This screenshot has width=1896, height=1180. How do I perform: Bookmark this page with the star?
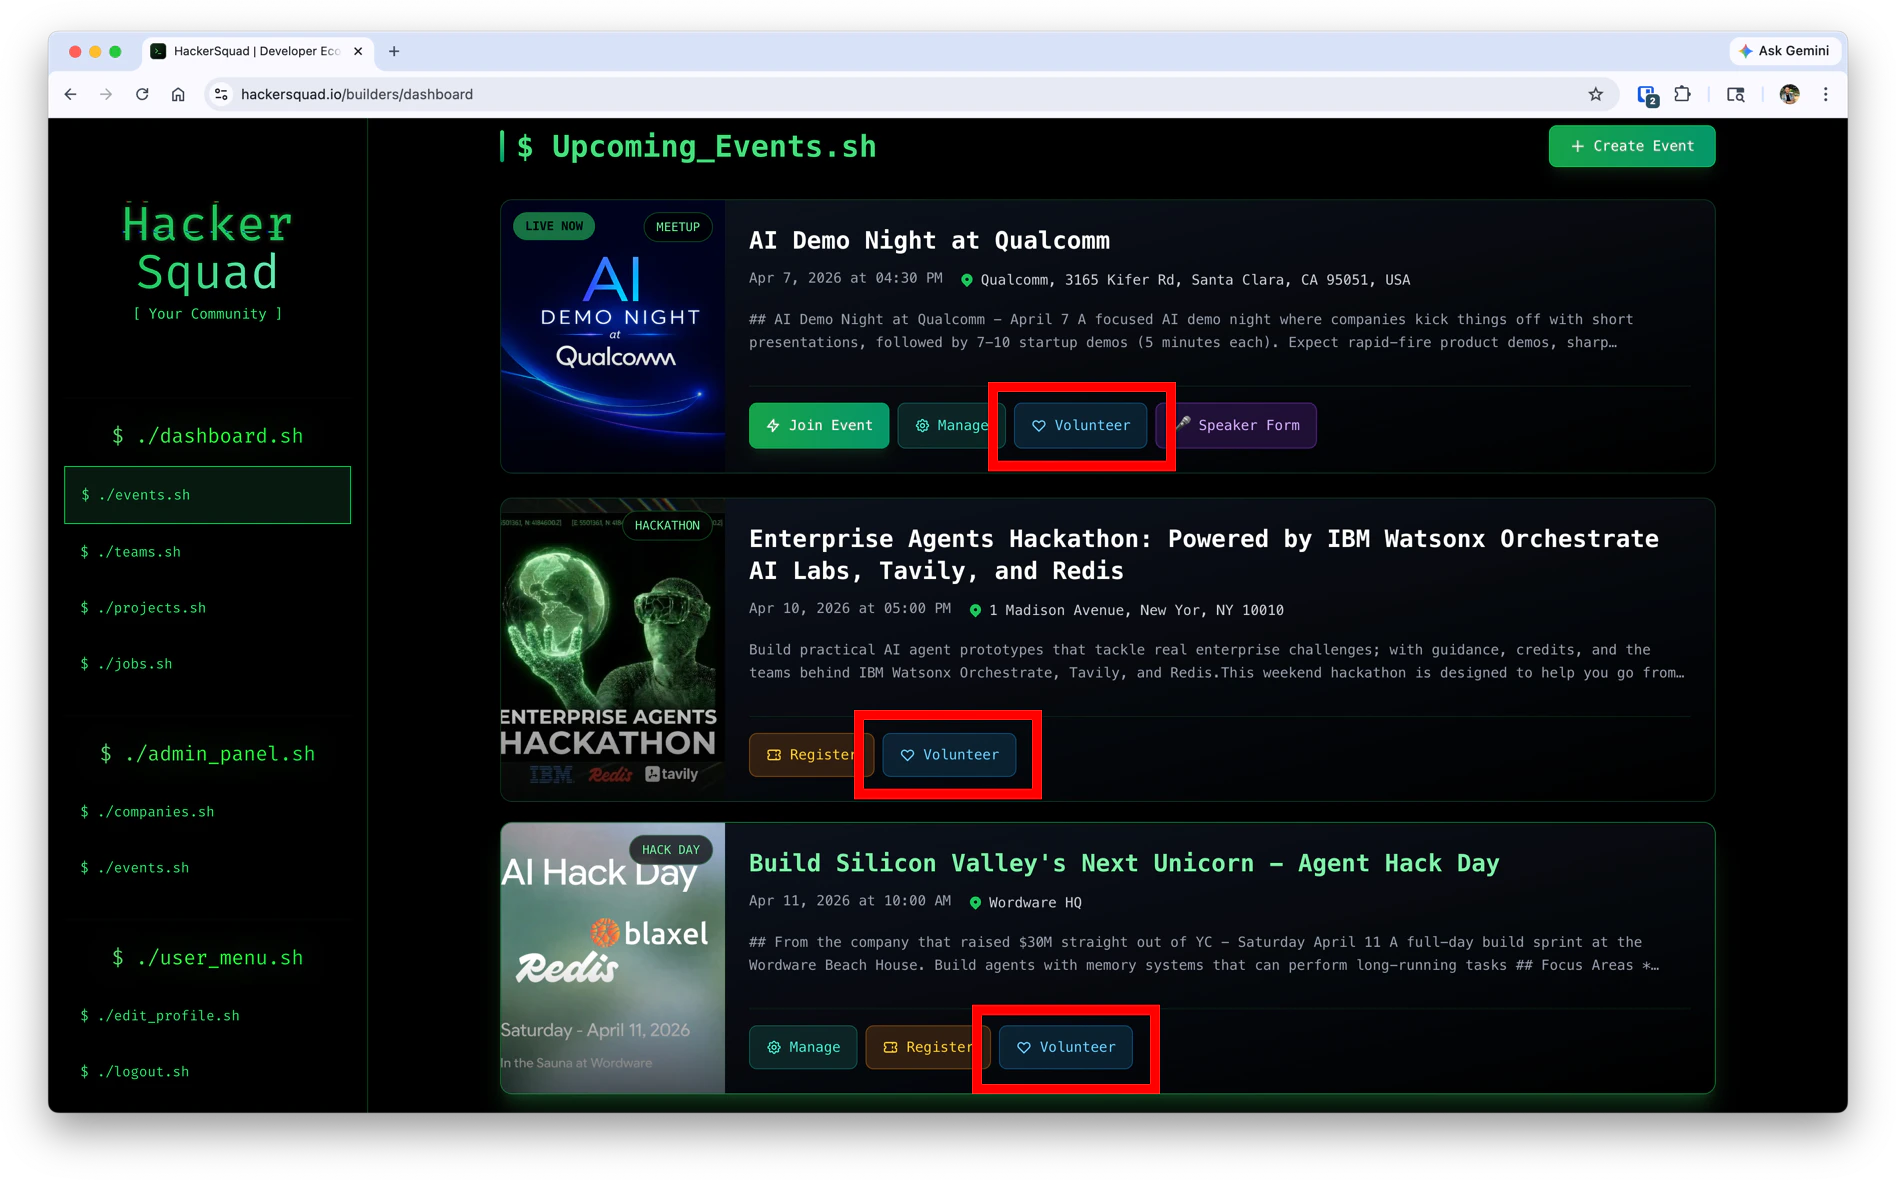(1595, 94)
